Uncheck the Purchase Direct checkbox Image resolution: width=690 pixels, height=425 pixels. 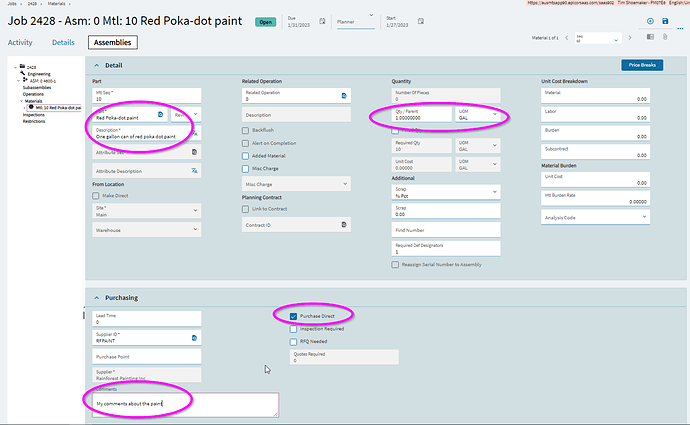point(294,316)
